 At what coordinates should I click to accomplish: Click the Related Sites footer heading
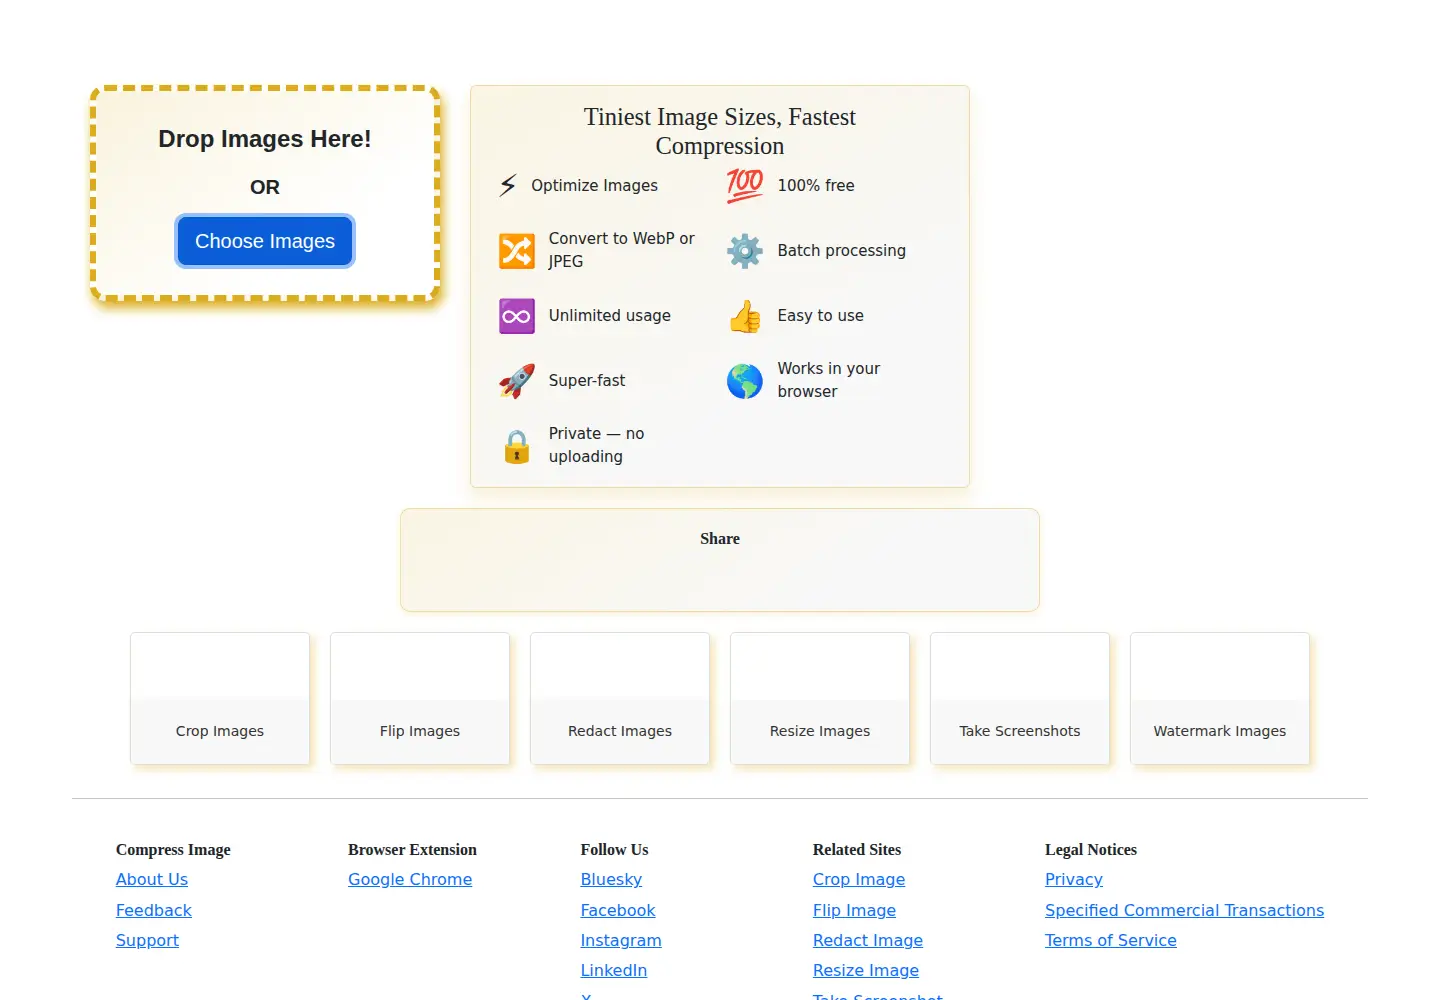click(x=857, y=849)
